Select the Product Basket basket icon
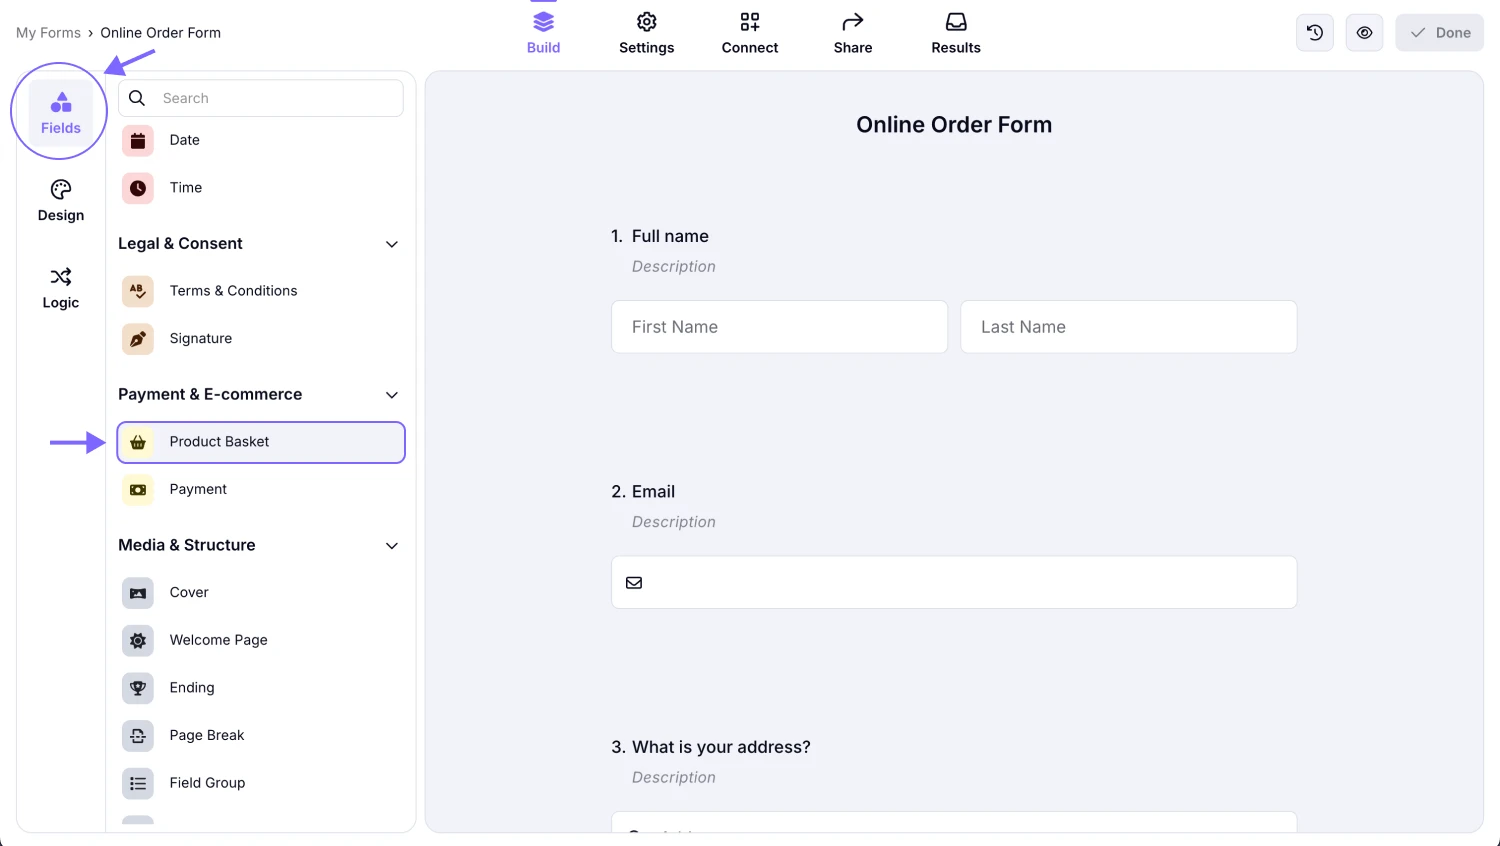Screen dimensions: 1500x846 coord(137,441)
